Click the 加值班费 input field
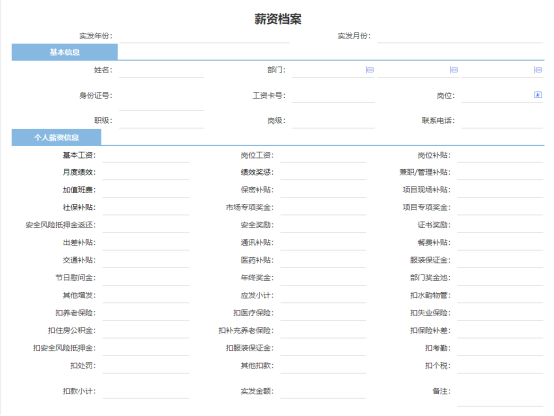 146,191
